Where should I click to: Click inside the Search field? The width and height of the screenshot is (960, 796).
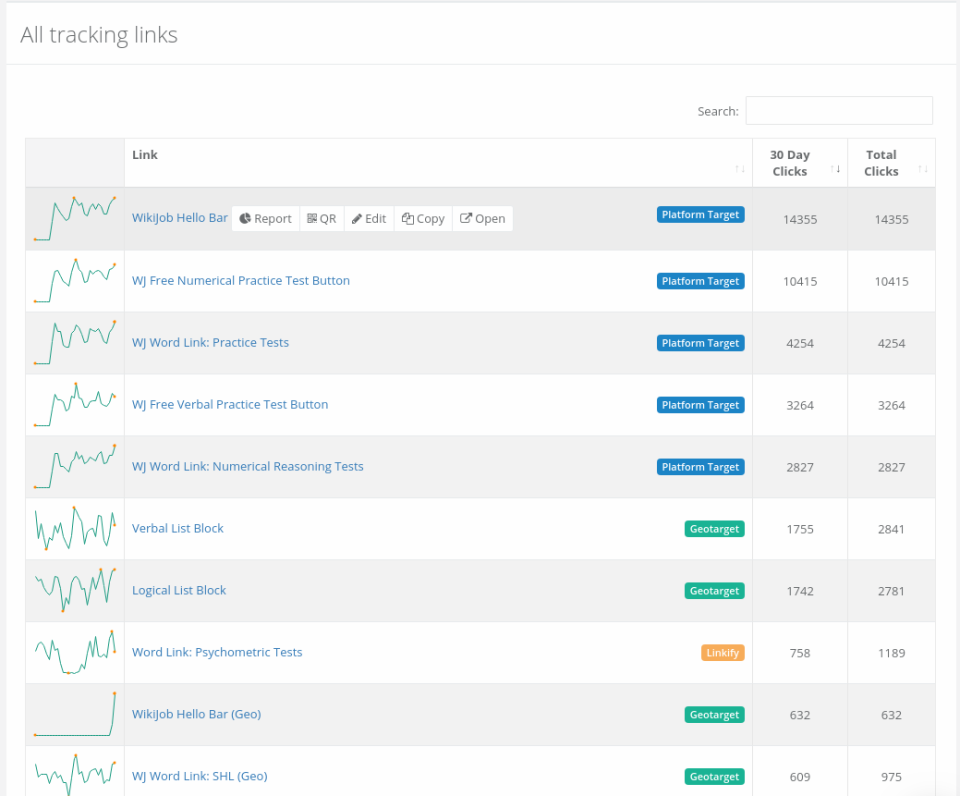pyautogui.click(x=838, y=110)
